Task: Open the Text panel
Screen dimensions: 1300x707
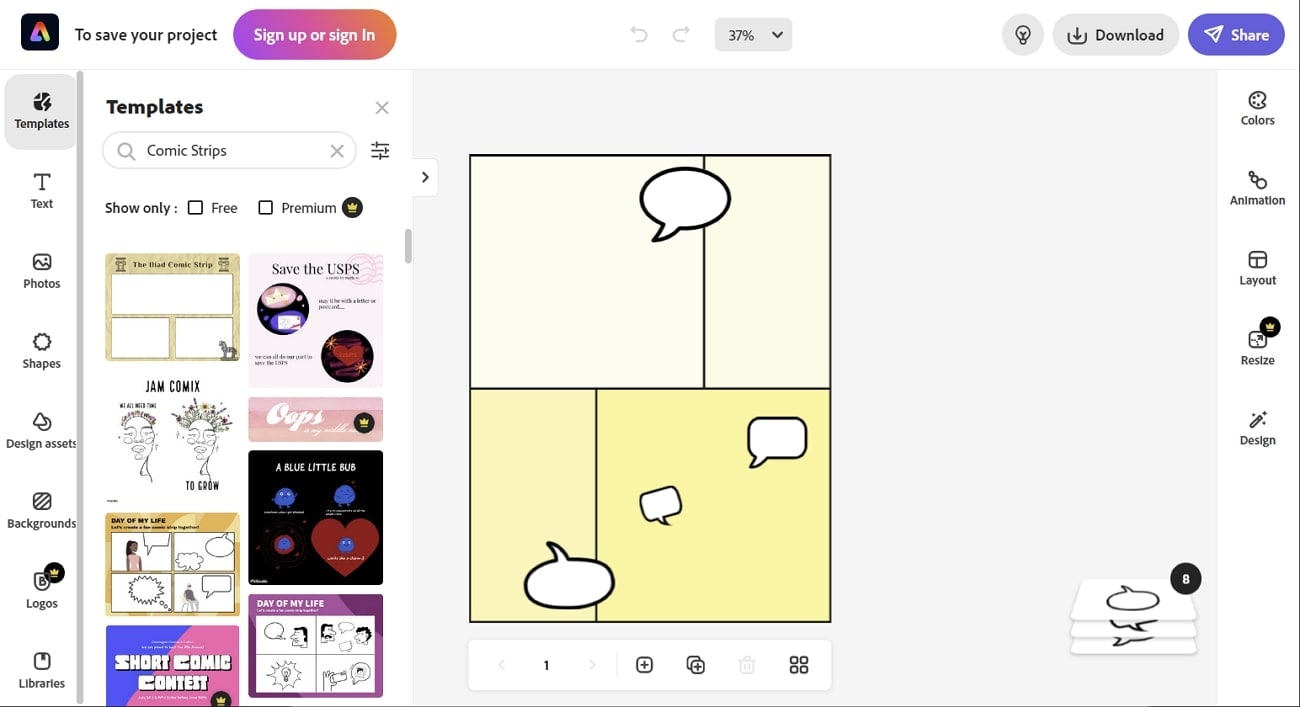Action: tap(41, 190)
